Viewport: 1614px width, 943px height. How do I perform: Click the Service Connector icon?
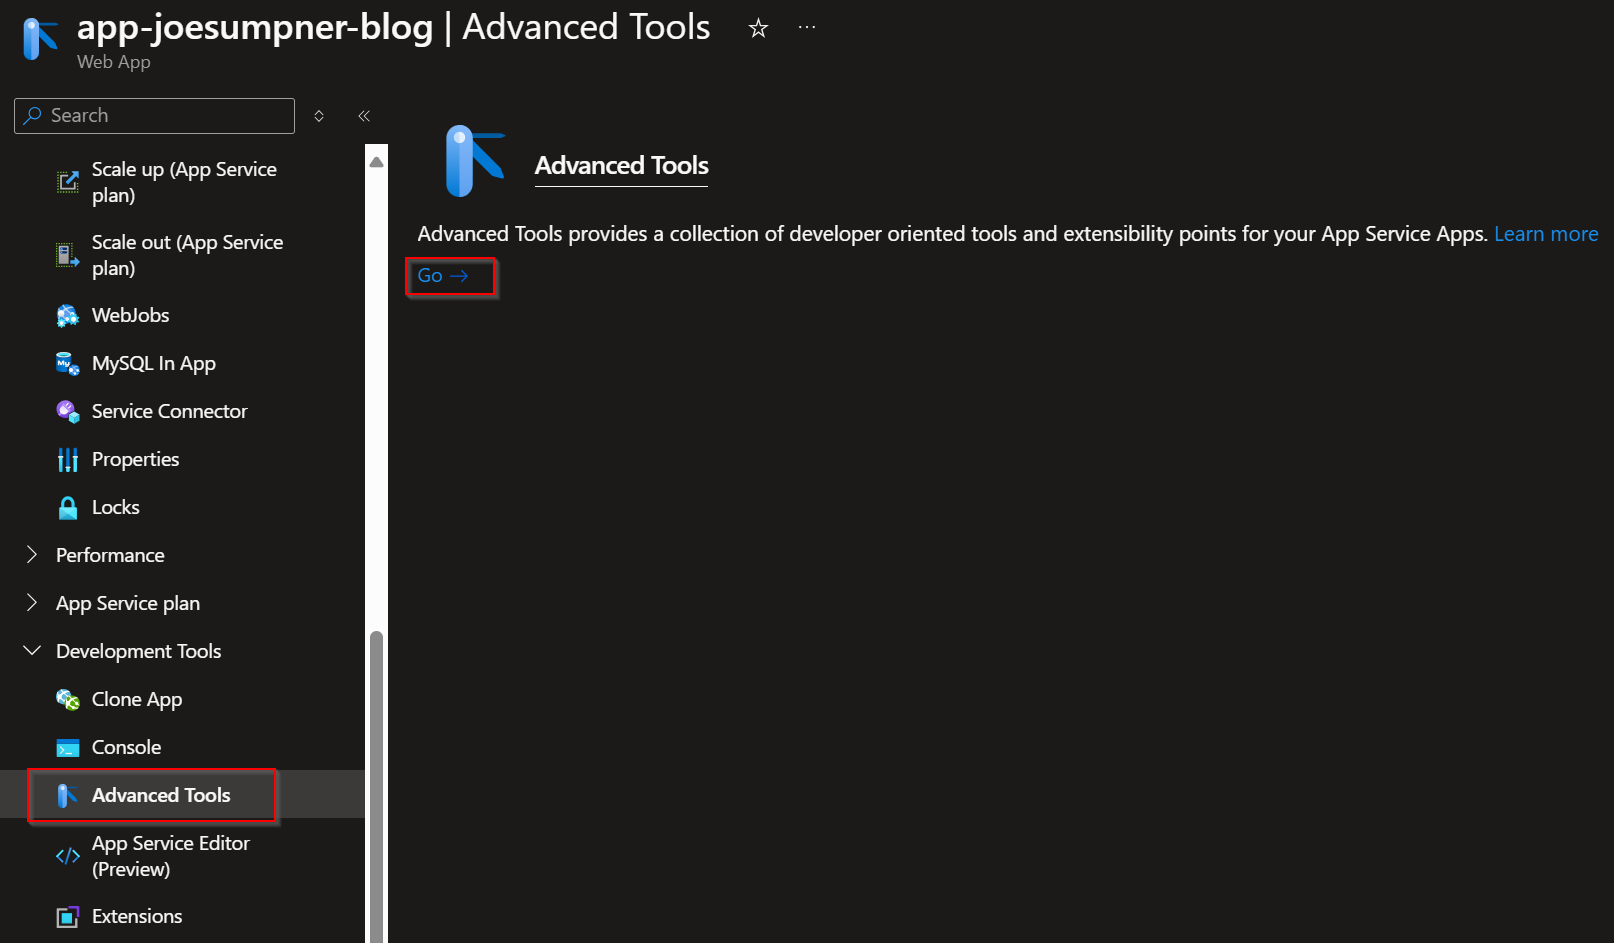(68, 412)
